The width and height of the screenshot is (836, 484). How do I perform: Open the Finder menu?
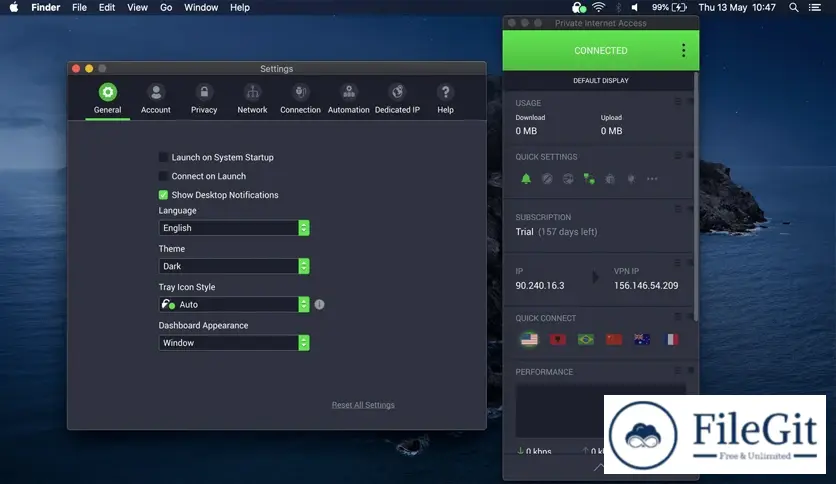pyautogui.click(x=46, y=7)
